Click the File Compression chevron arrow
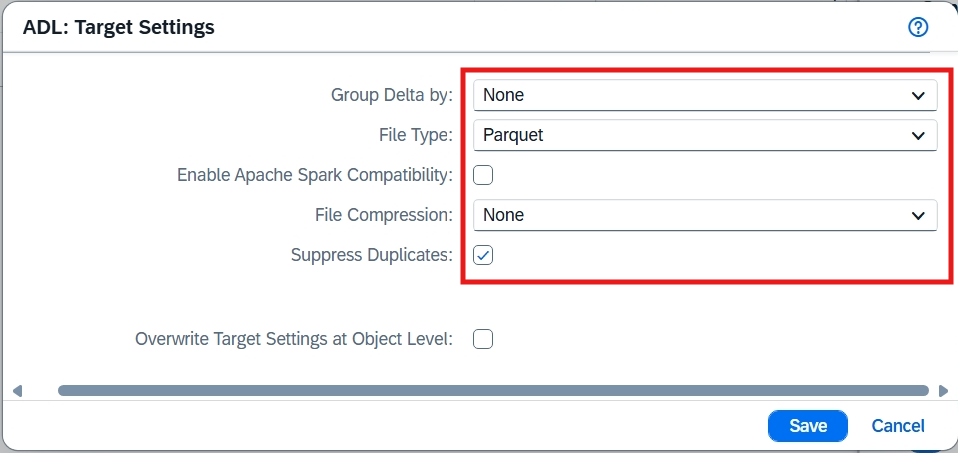958x453 pixels. 918,215
